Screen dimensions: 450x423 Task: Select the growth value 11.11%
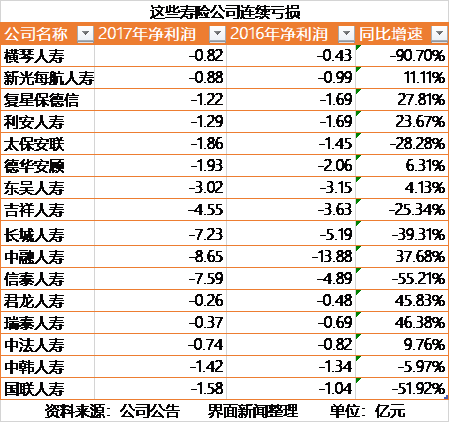pos(424,77)
